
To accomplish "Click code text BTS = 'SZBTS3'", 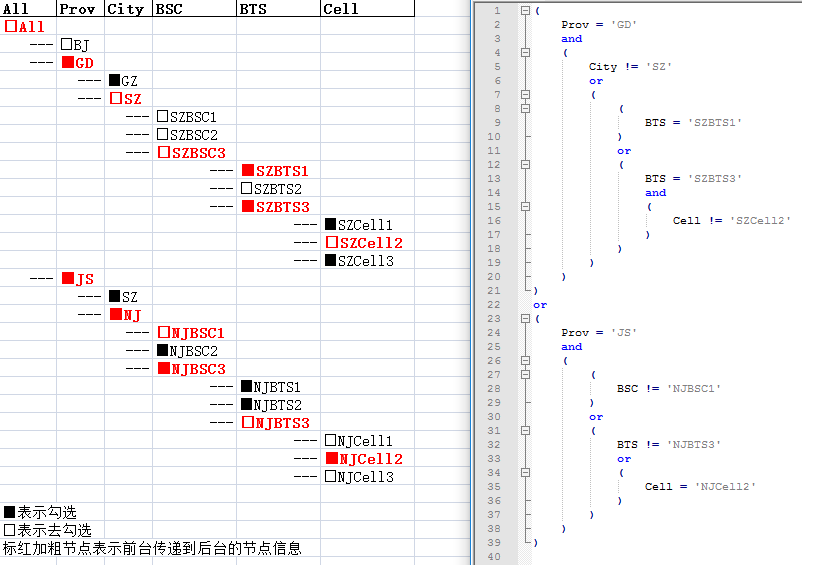I will tap(693, 179).
